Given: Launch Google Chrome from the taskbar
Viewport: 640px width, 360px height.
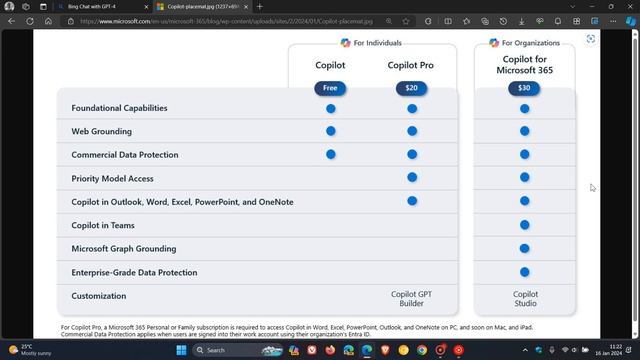Looking at the screenshot, I should click(422, 350).
